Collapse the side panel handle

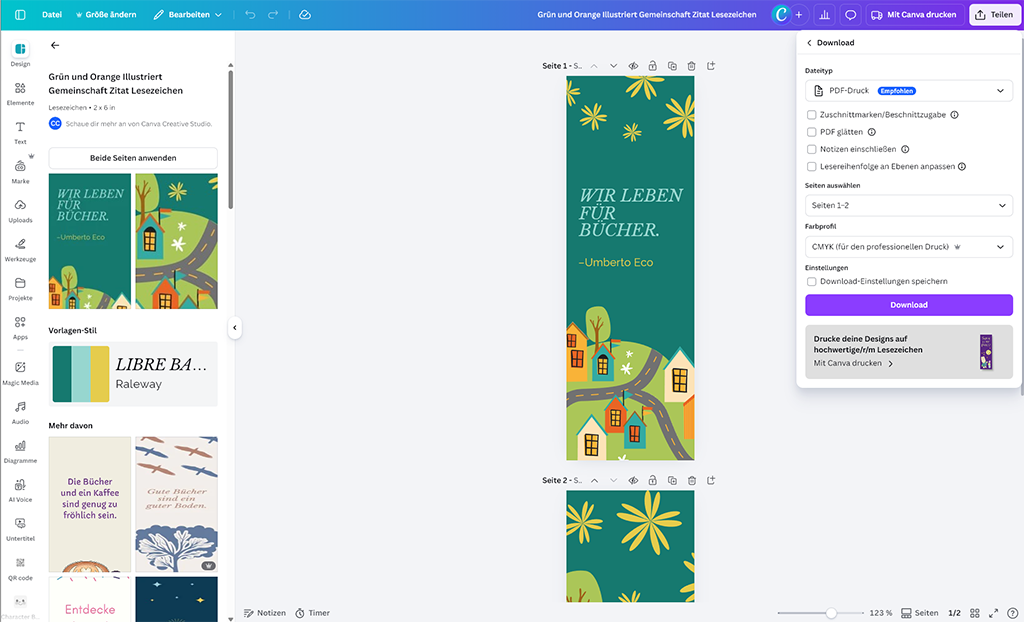[x=235, y=327]
